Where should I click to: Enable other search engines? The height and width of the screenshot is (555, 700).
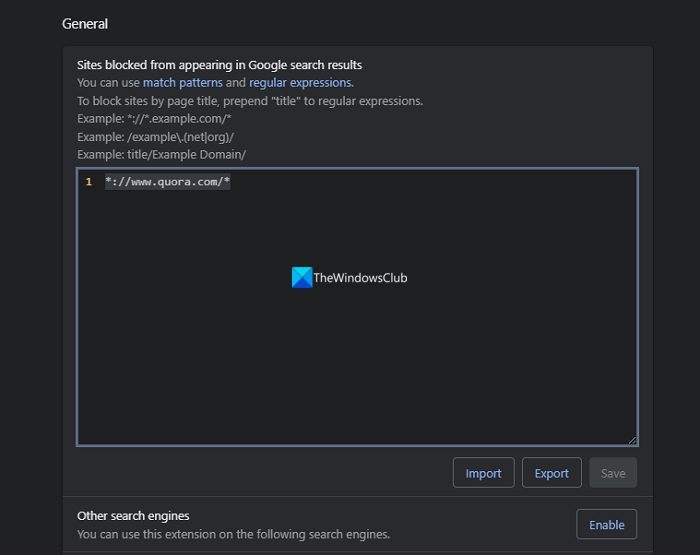click(x=606, y=524)
